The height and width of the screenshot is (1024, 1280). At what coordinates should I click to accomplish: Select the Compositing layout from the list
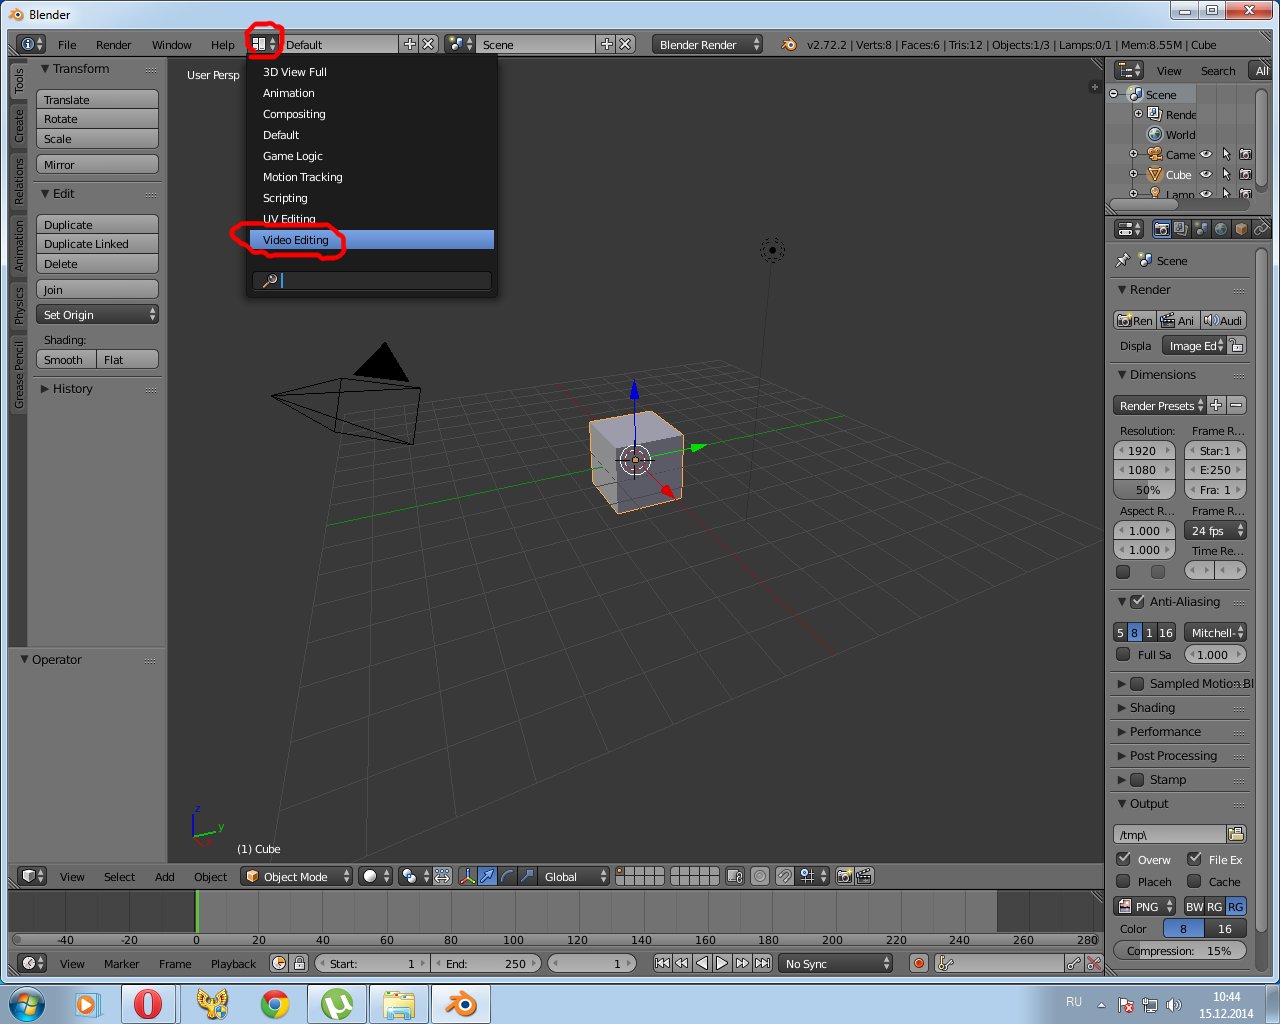point(372,114)
